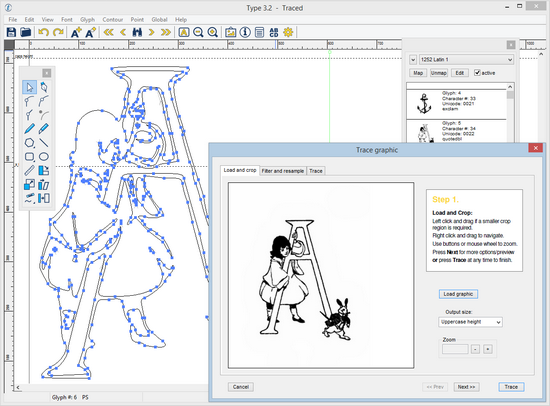This screenshot has height=406, width=550.
Task: Click the Zoom value input field
Action: point(455,349)
